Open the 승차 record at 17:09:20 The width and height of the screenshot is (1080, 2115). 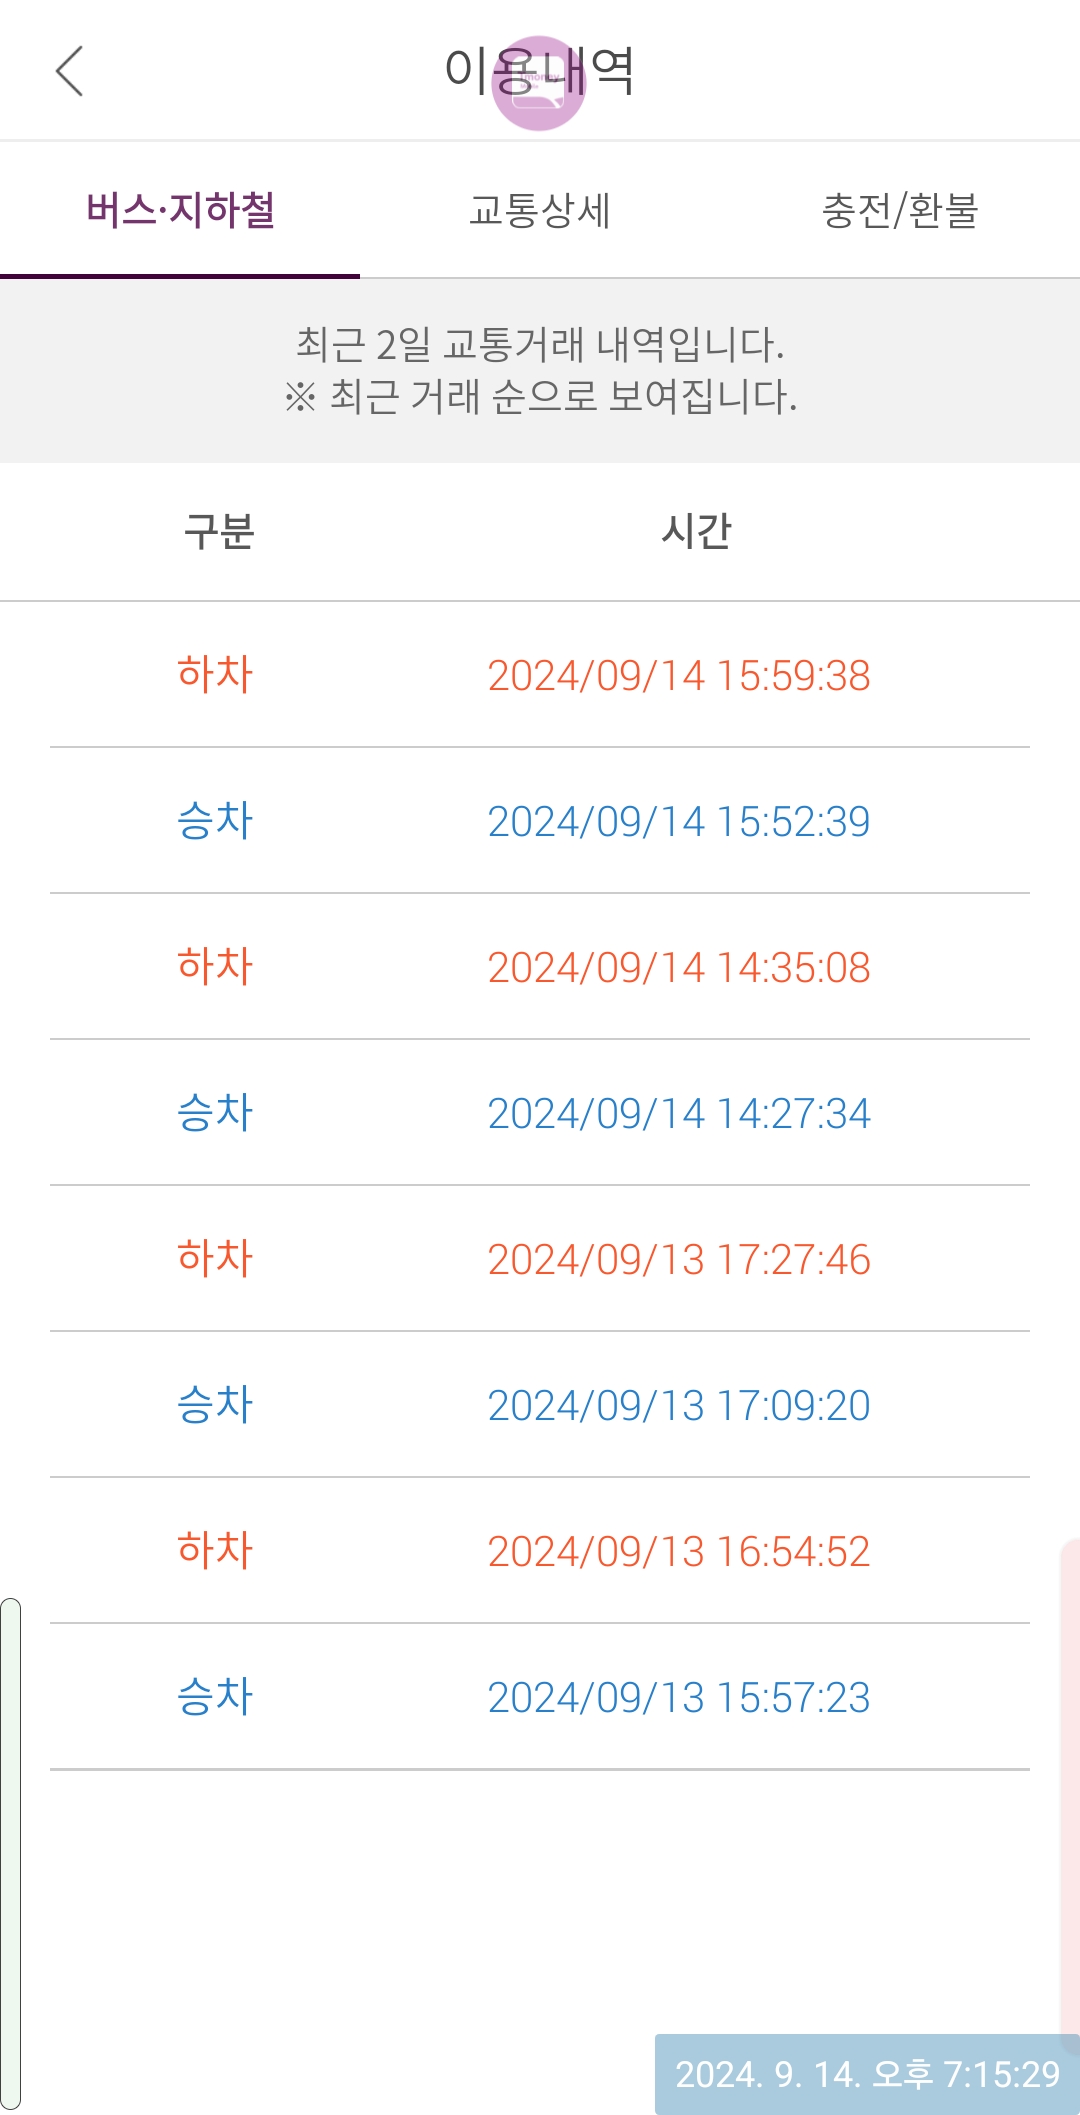pyautogui.click(x=540, y=1405)
